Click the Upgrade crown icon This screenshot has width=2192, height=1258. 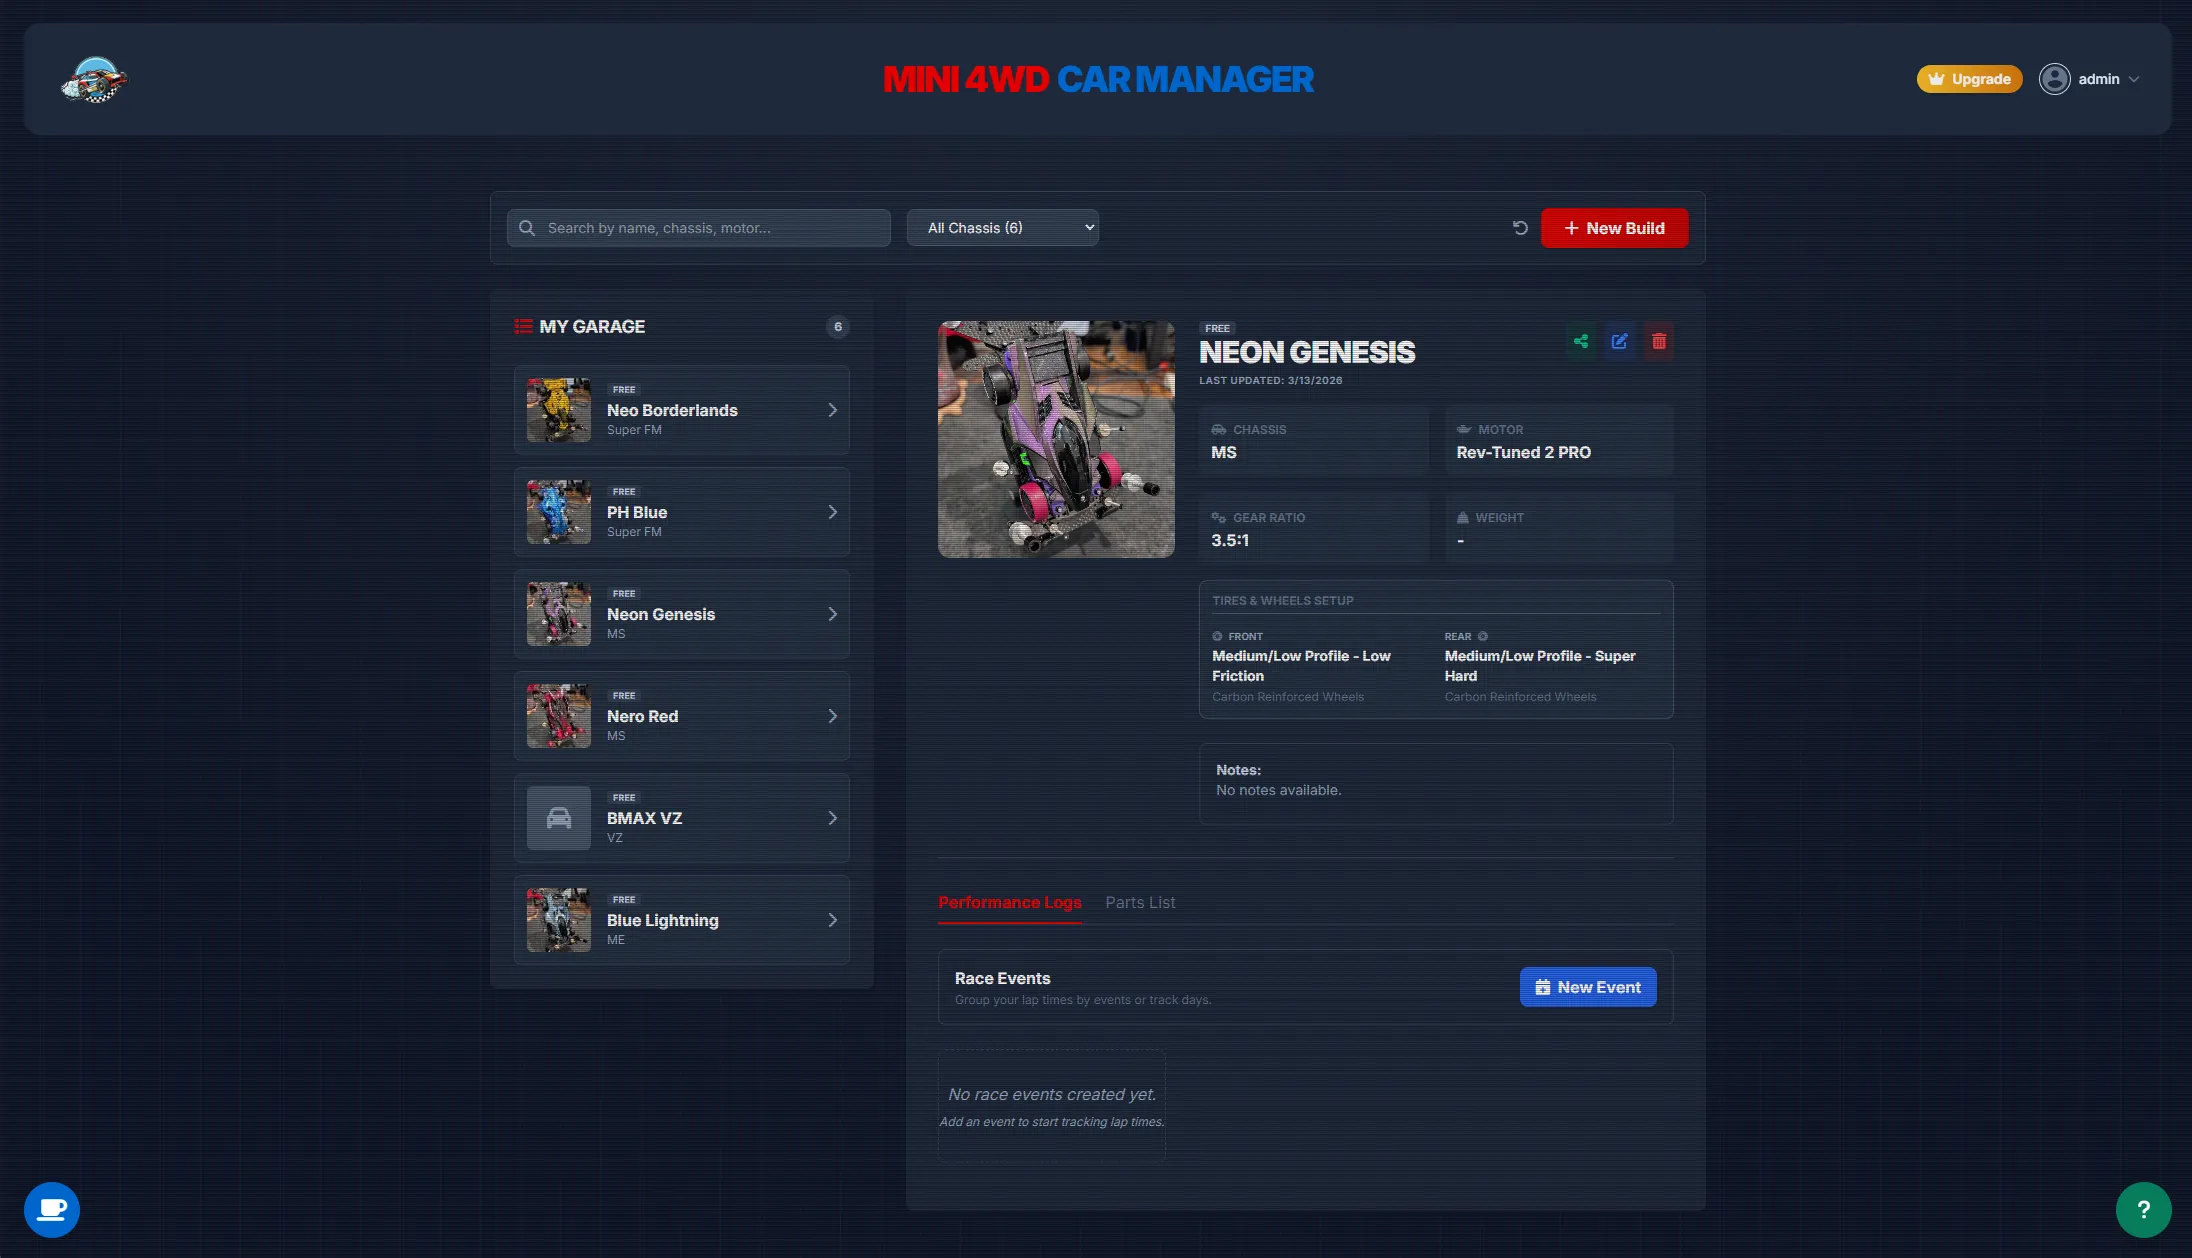pos(1936,79)
